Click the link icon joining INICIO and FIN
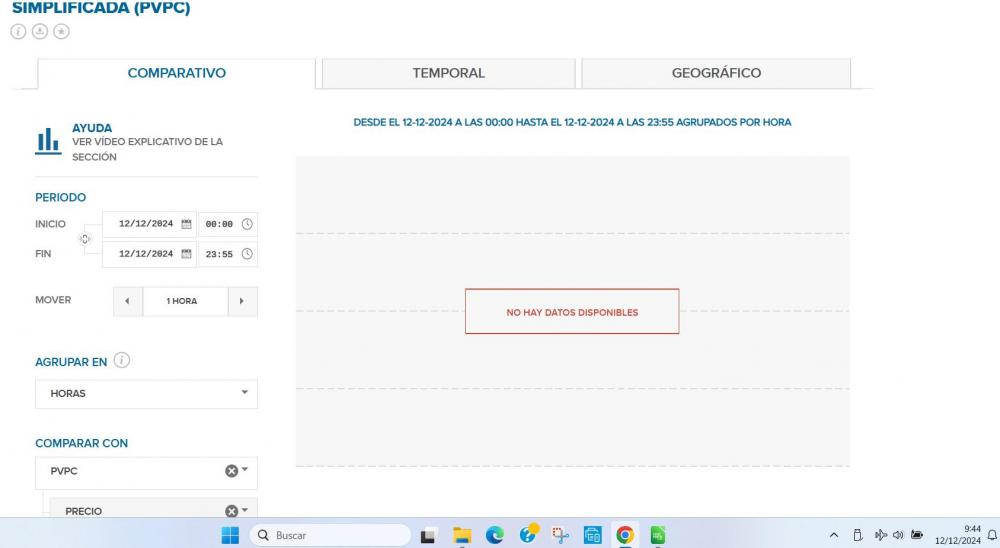 pyautogui.click(x=85, y=239)
